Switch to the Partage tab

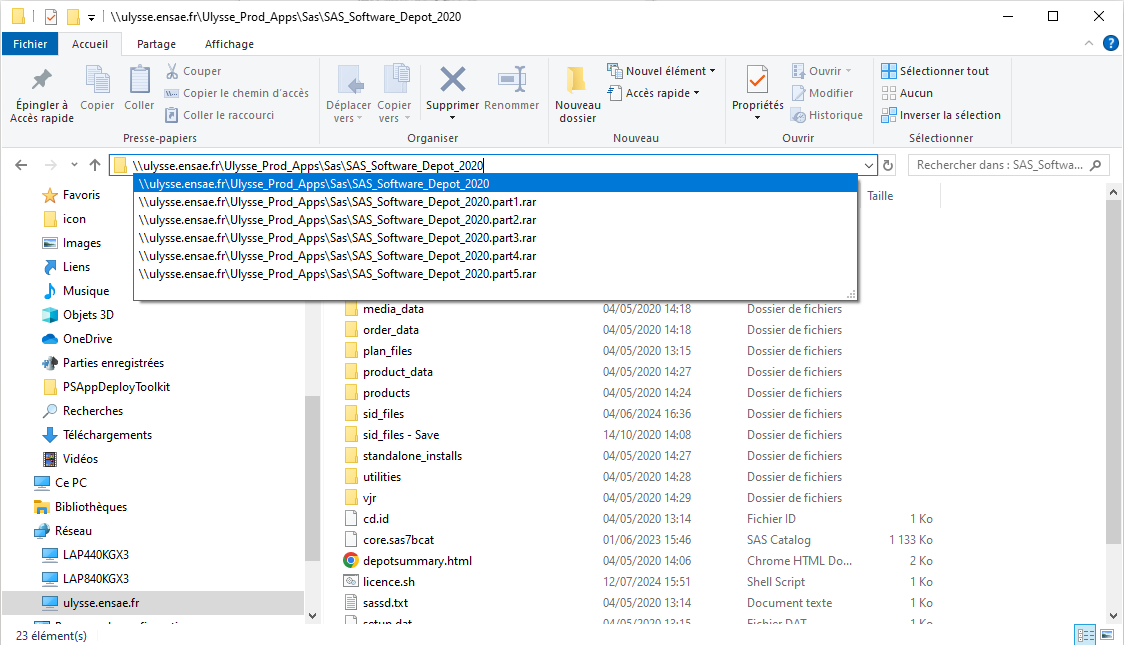[x=156, y=44]
